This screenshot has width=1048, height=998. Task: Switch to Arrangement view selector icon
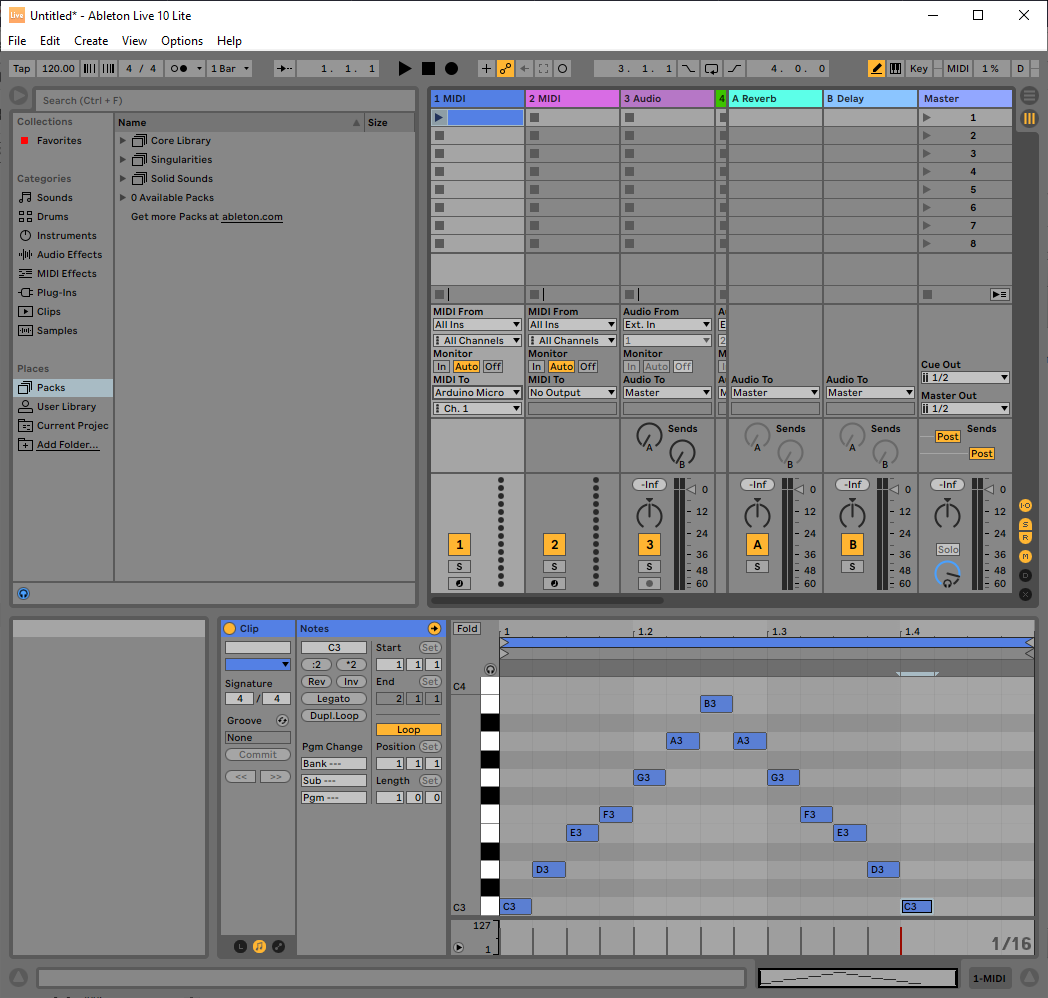pos(1029,97)
